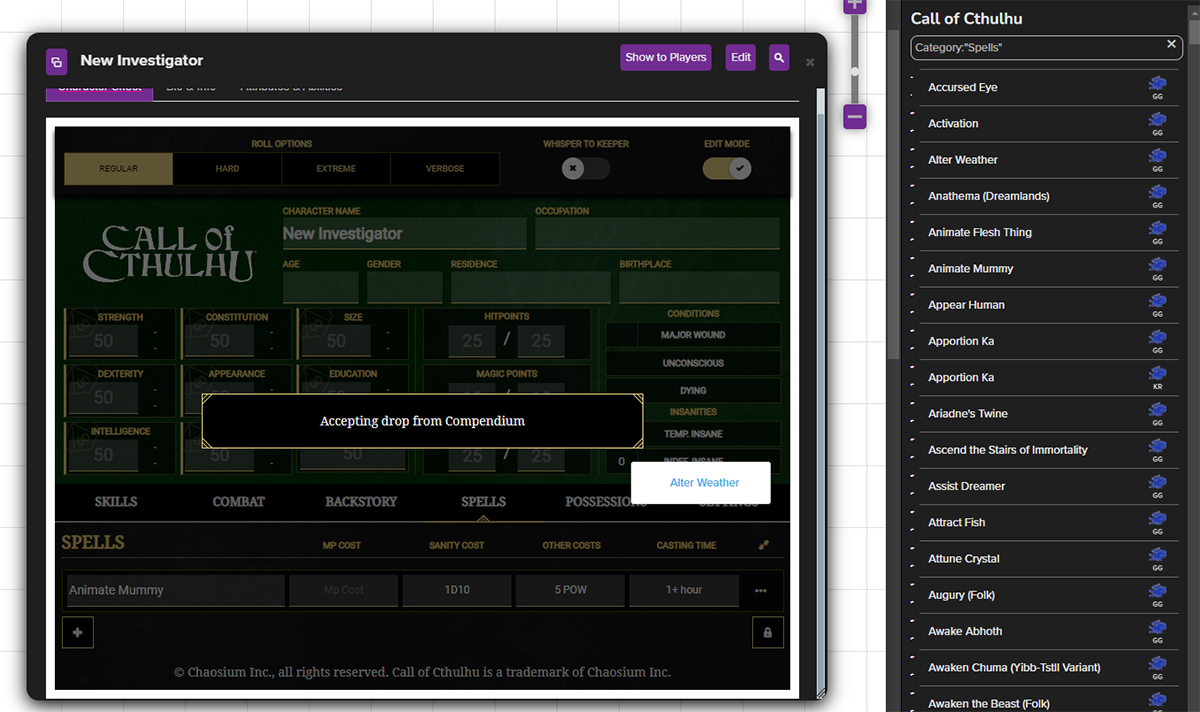The image size is (1200, 712).
Task: Click the canvas zoom slider handle
Action: coord(854,72)
